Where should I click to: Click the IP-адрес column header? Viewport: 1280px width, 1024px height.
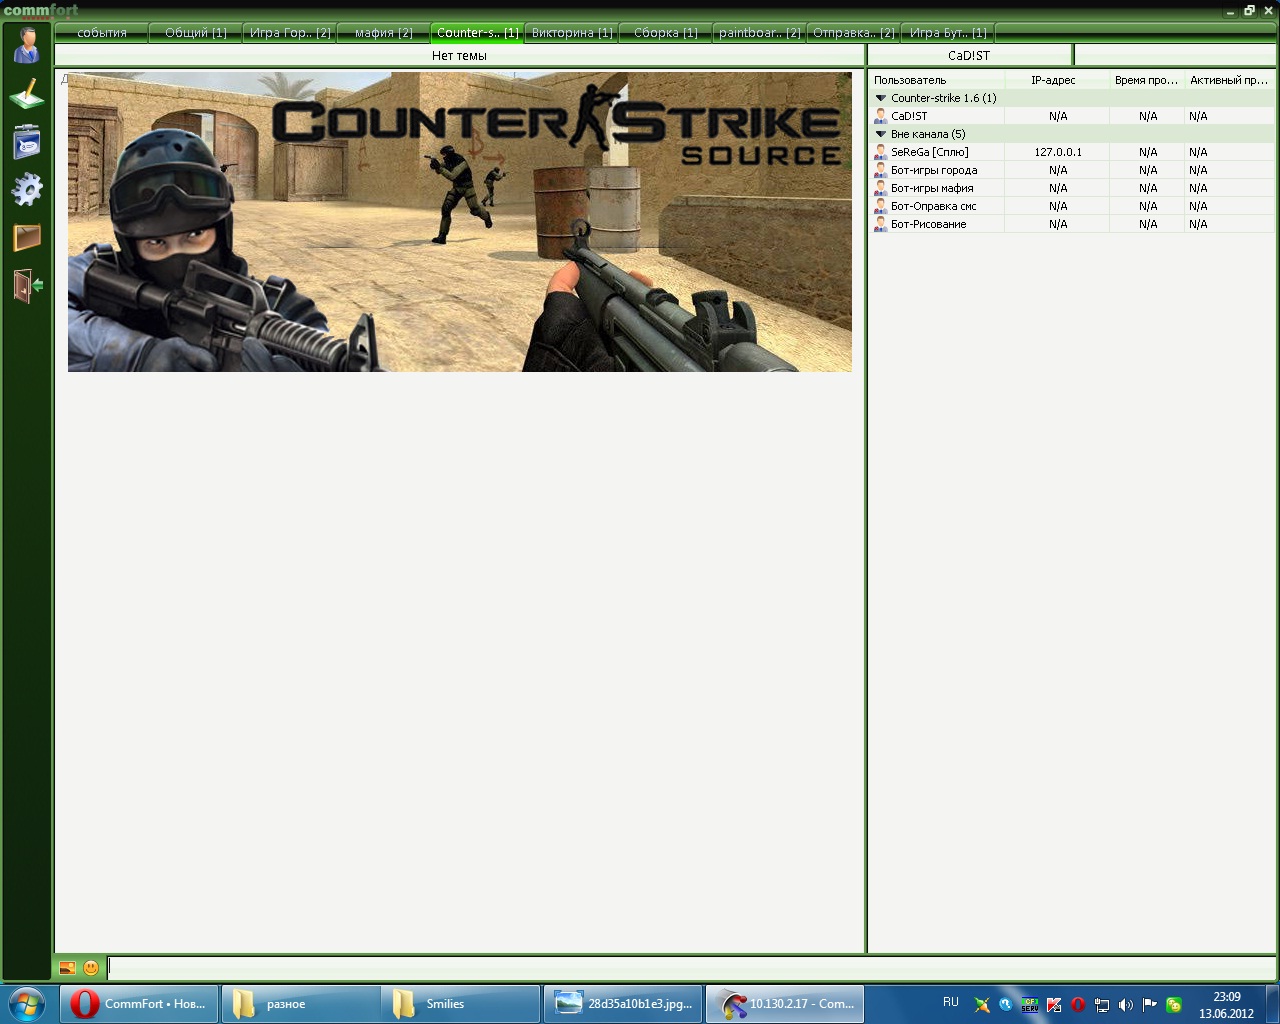pos(1053,80)
